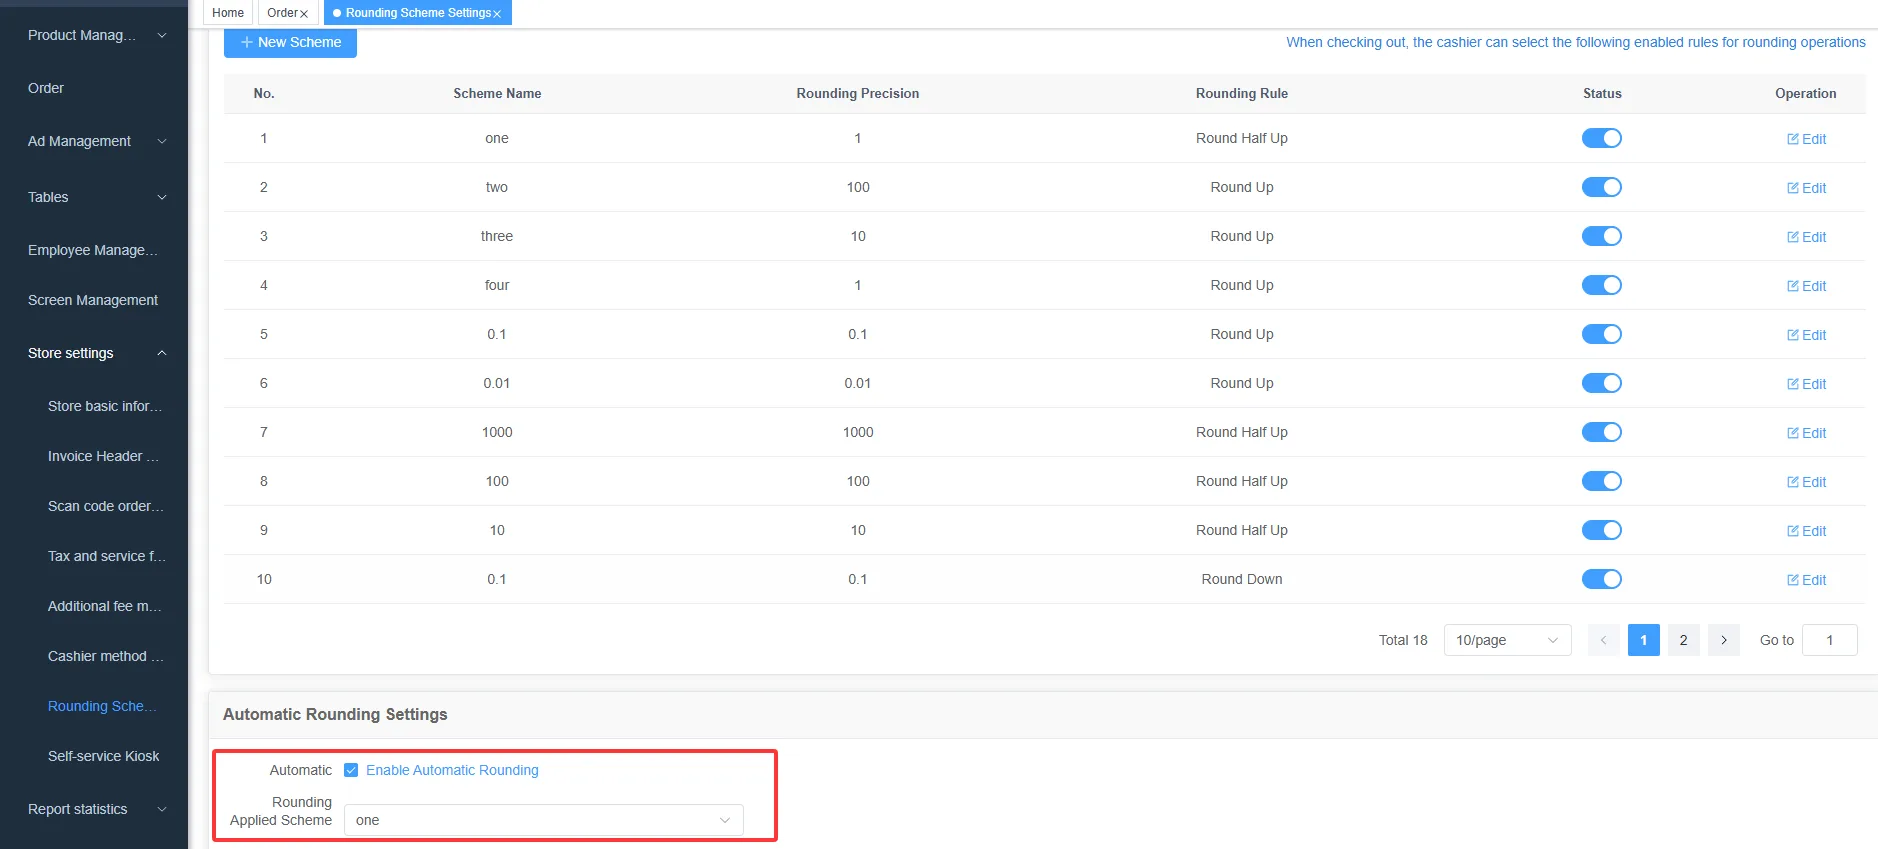The width and height of the screenshot is (1878, 849).
Task: Toggle status switch for scheme 1000
Action: pyautogui.click(x=1602, y=432)
